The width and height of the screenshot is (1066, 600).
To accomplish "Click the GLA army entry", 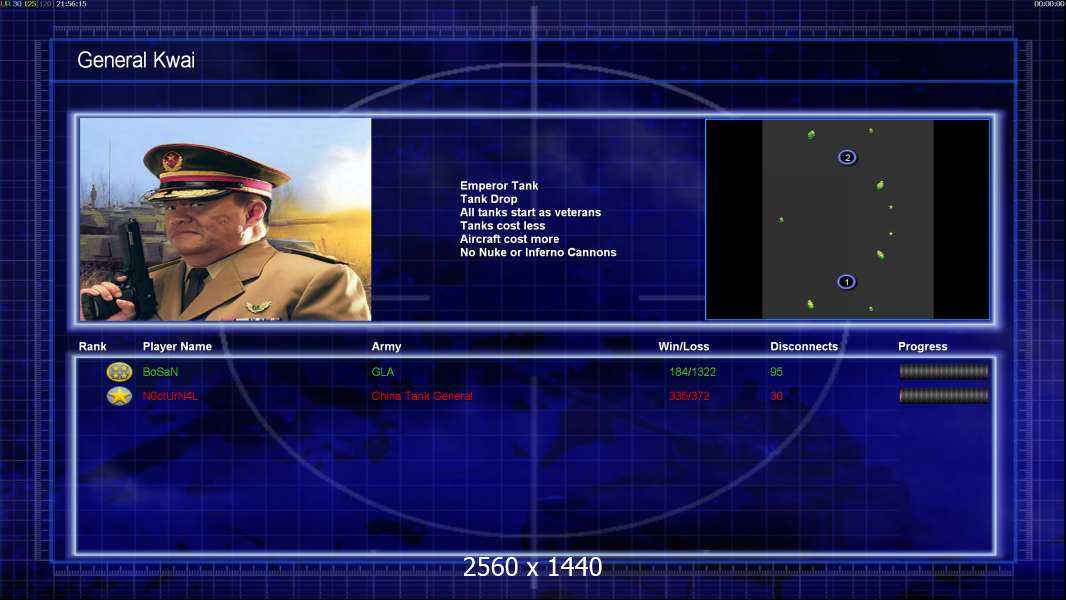I will [x=383, y=372].
